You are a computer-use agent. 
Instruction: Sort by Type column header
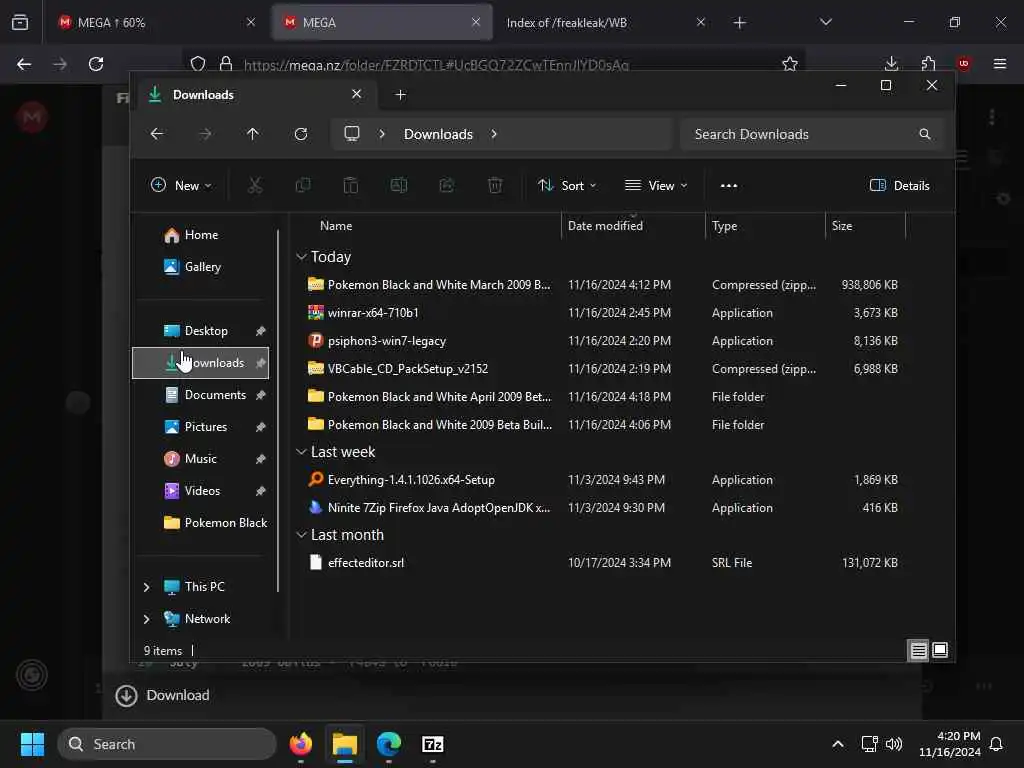tap(724, 225)
